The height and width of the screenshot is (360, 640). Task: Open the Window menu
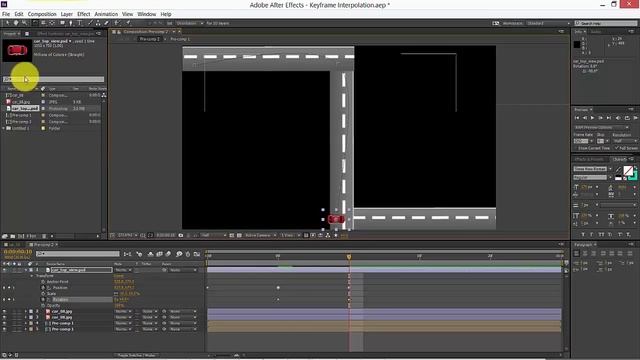click(x=147, y=14)
